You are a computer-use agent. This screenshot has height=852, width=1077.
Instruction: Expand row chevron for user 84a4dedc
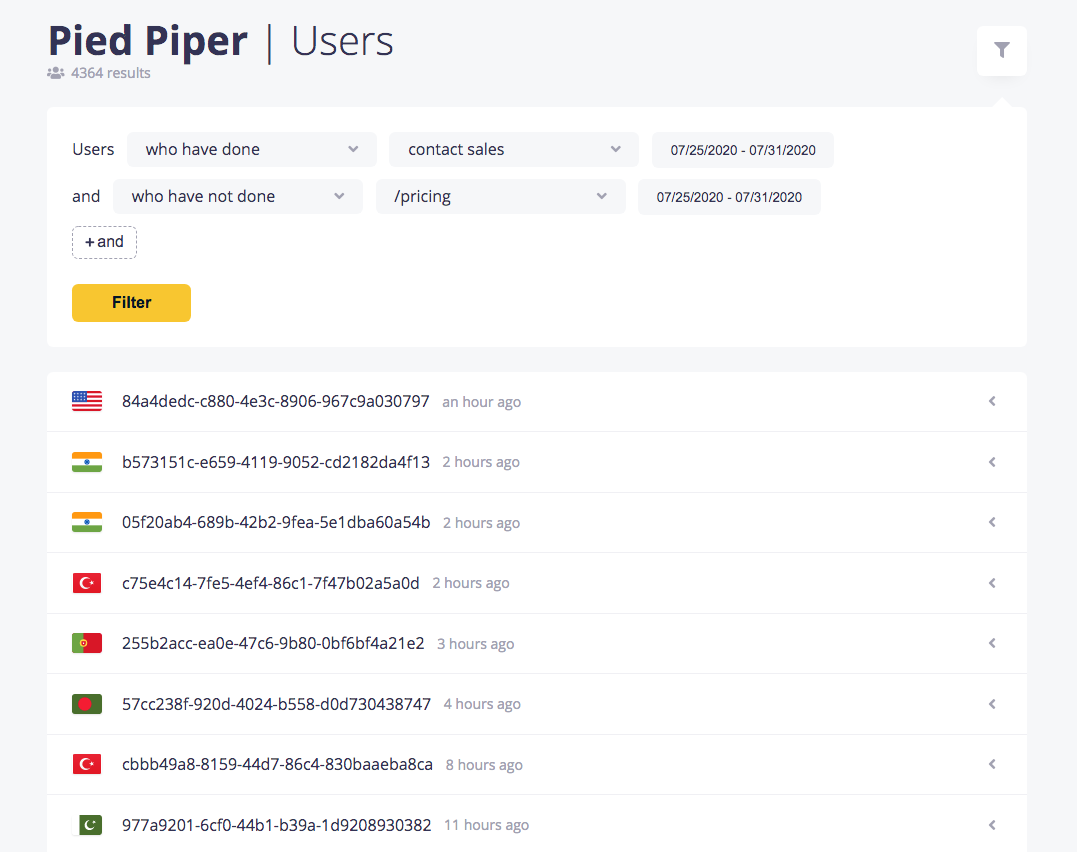(992, 401)
